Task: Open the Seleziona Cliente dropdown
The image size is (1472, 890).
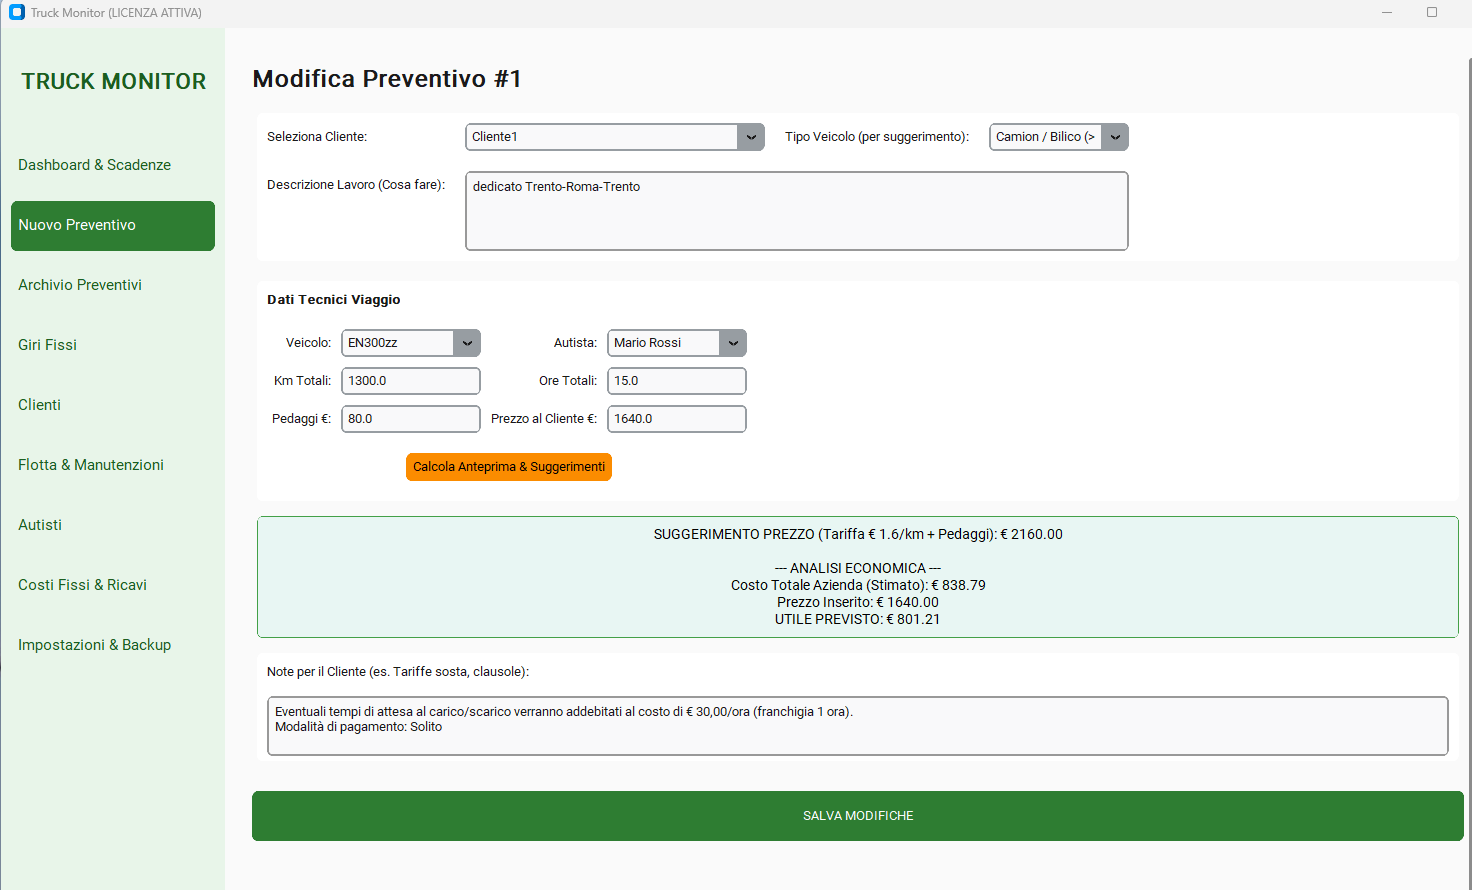Action: pyautogui.click(x=750, y=137)
